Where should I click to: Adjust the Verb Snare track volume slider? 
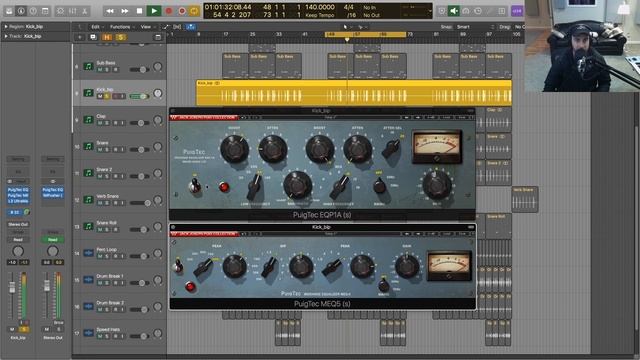[x=140, y=203]
